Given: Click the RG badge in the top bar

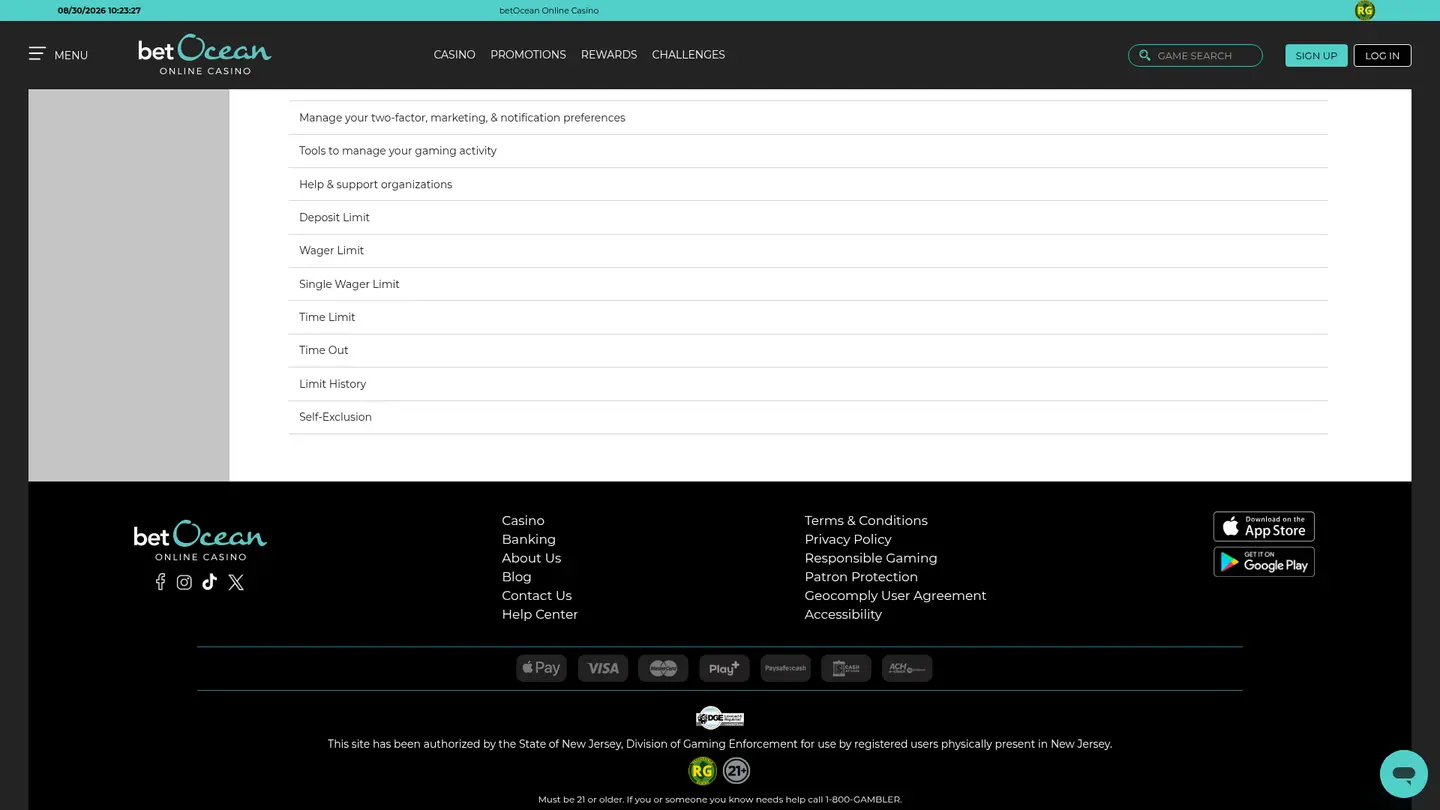Looking at the screenshot, I should click(1365, 11).
